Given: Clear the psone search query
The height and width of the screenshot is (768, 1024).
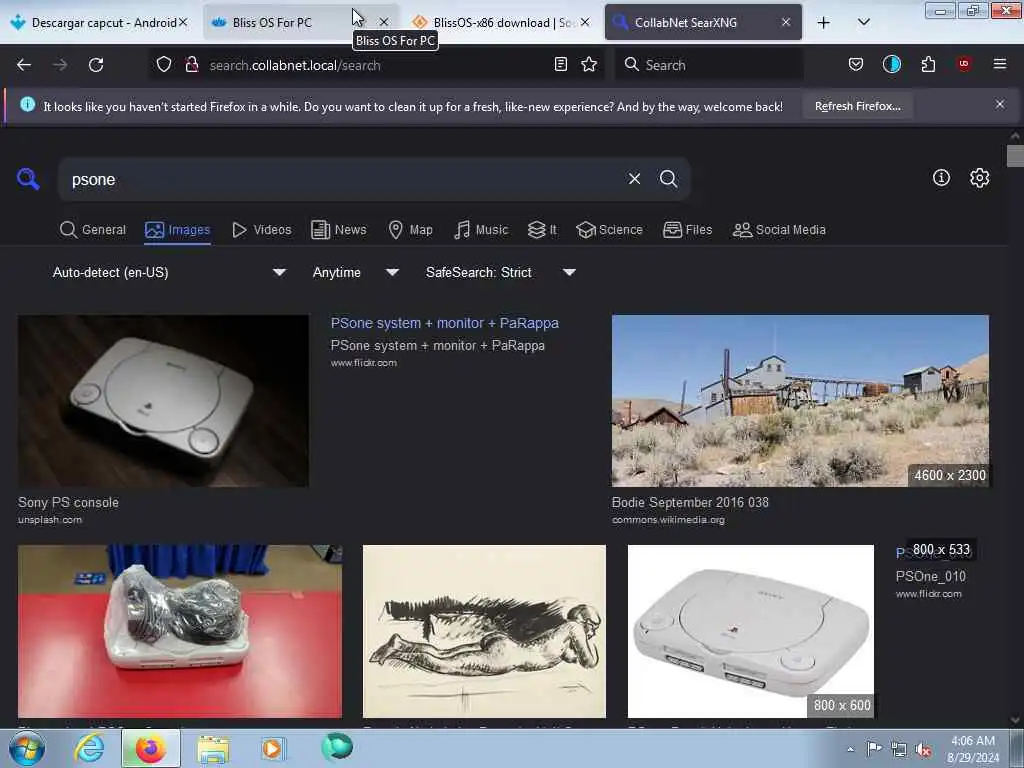Looking at the screenshot, I should pos(634,179).
